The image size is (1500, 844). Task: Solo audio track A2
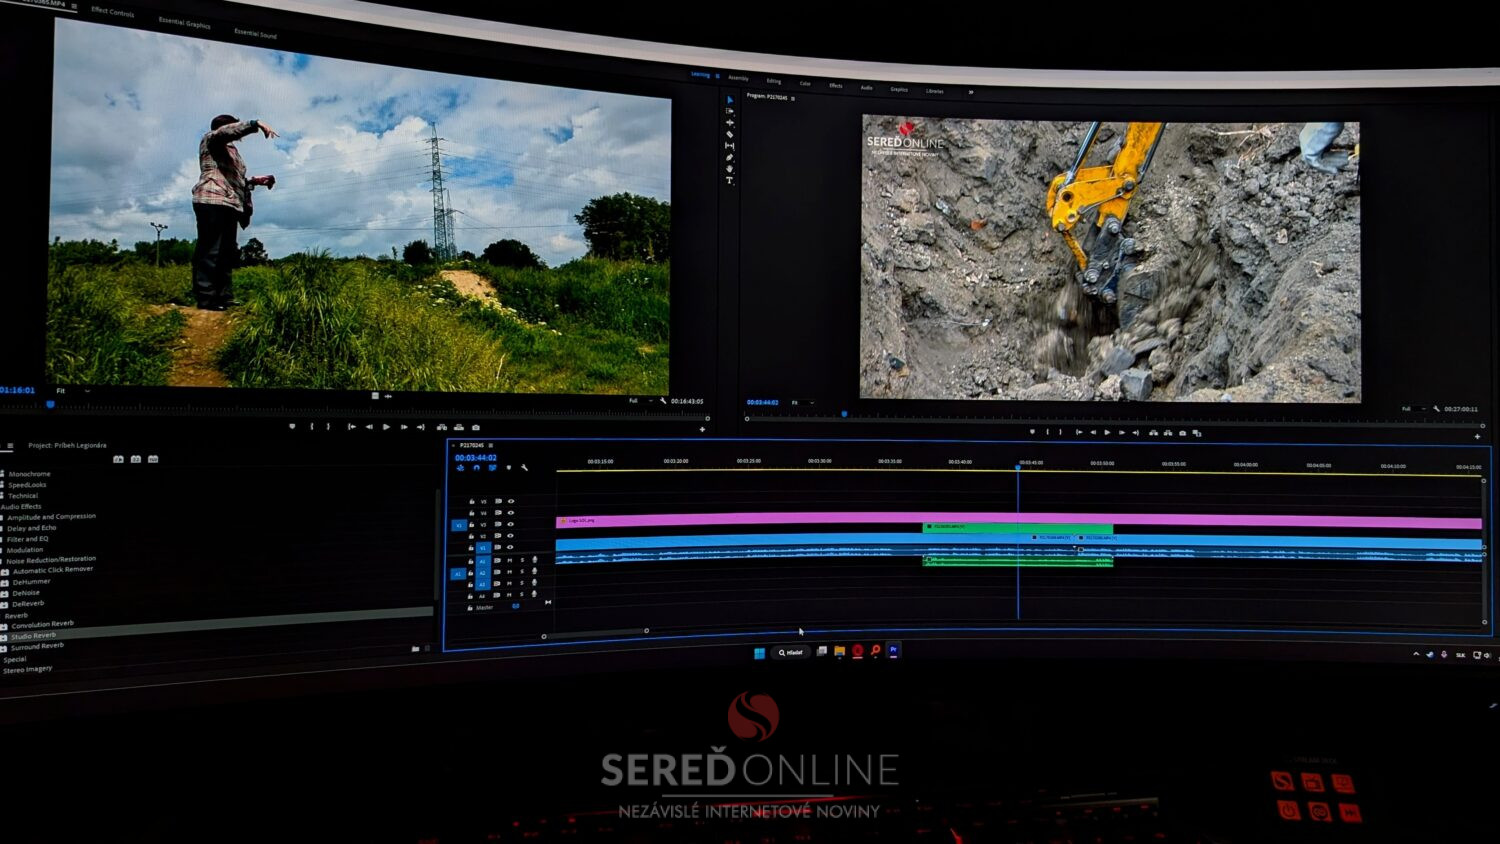click(522, 572)
